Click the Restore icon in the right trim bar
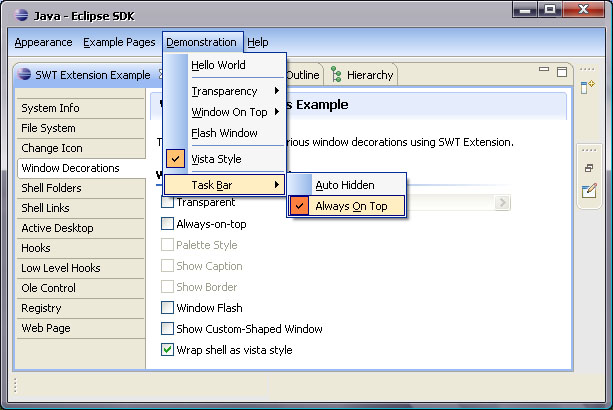 (588, 168)
